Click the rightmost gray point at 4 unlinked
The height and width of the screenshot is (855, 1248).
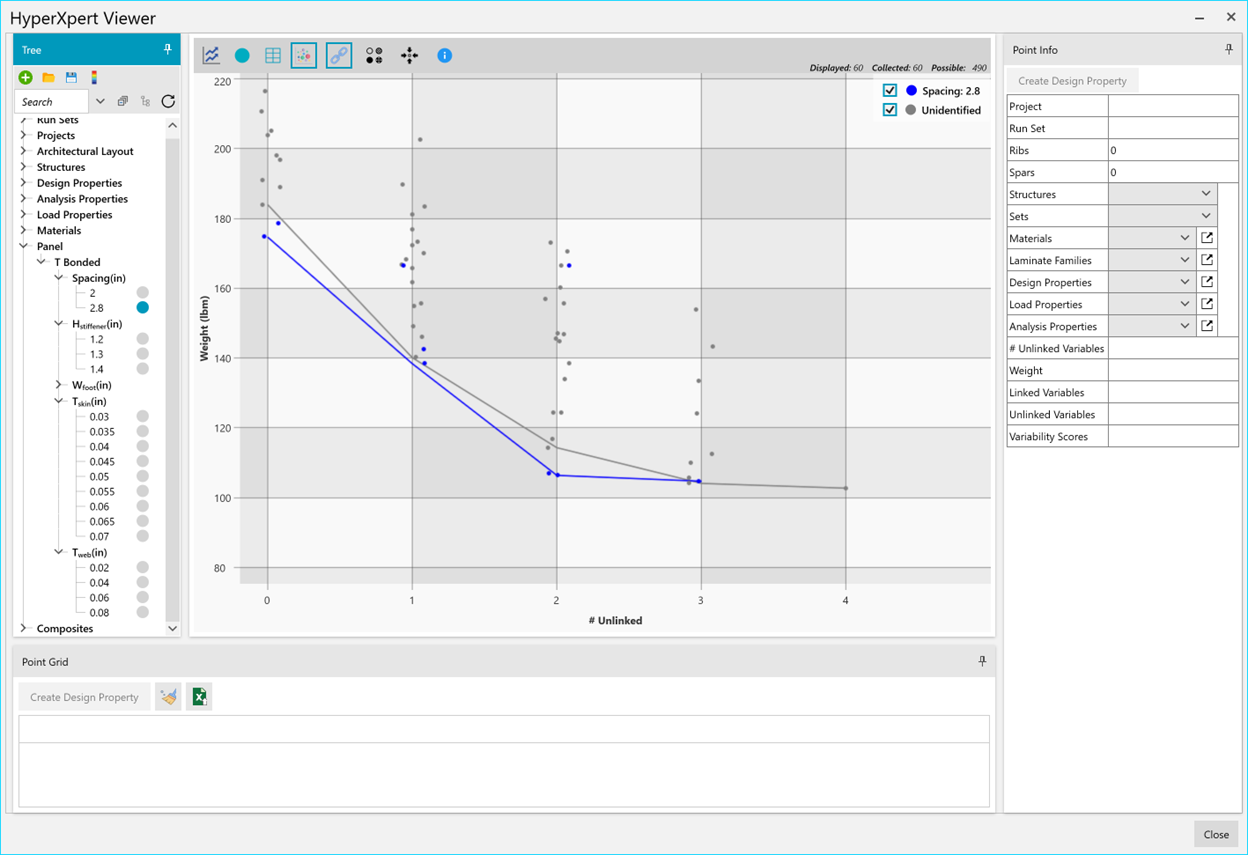click(846, 488)
